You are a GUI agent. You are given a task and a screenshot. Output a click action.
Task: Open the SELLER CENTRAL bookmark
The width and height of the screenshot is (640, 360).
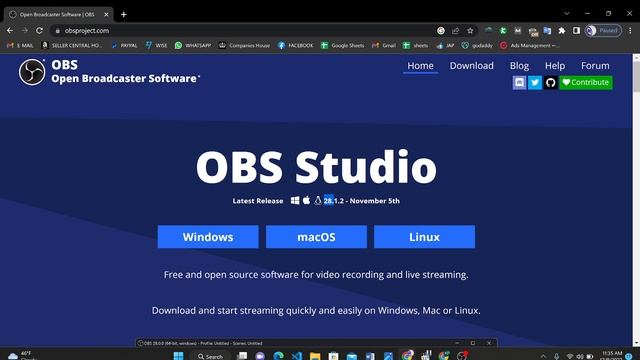point(73,45)
